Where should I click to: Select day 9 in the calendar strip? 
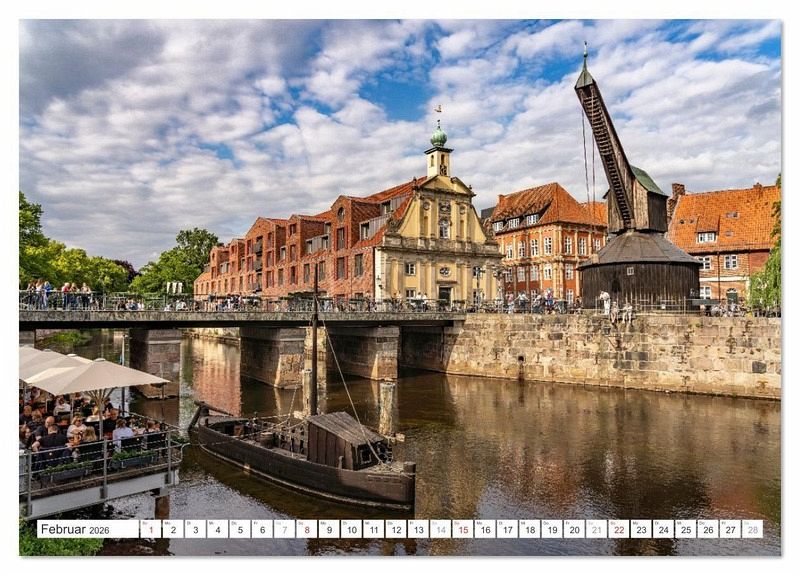click(329, 529)
